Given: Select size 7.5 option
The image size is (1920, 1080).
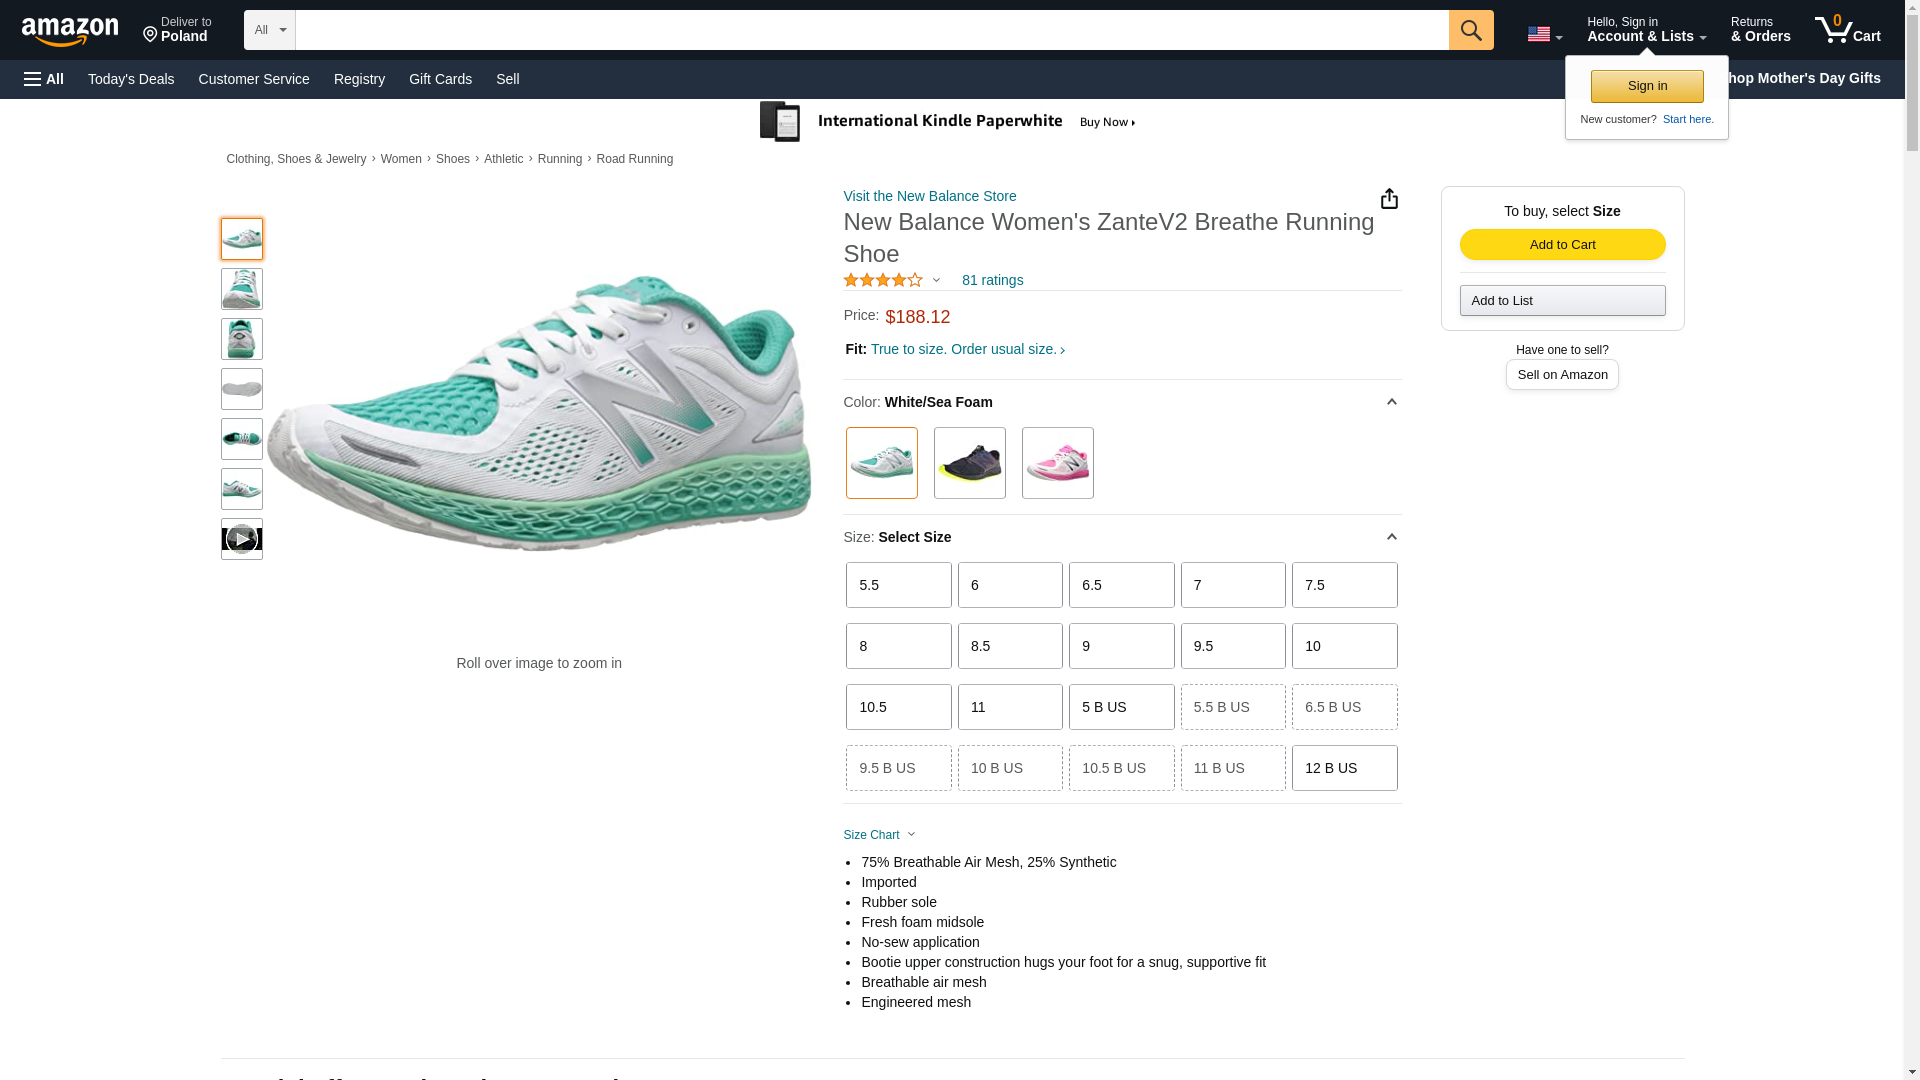Looking at the screenshot, I should (x=1344, y=585).
